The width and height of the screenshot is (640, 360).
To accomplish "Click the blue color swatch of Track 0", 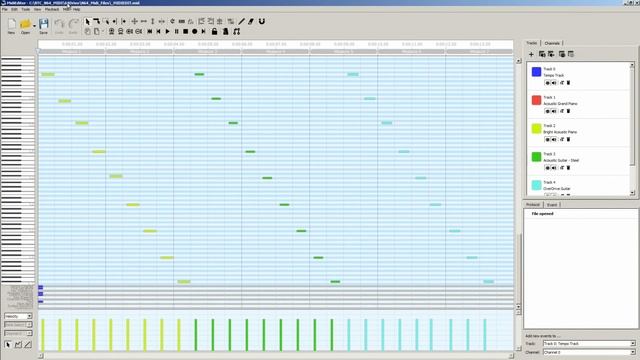I will [536, 72].
